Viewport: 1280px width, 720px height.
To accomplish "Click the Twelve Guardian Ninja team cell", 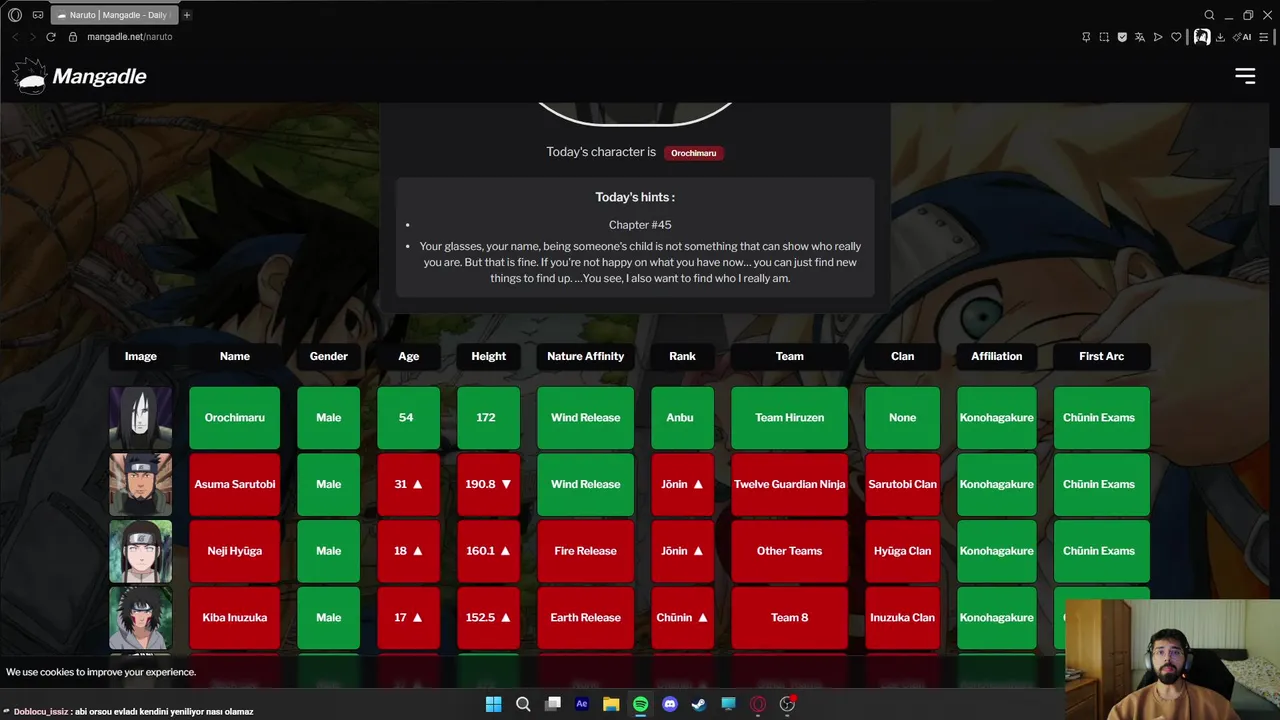I will 789,484.
